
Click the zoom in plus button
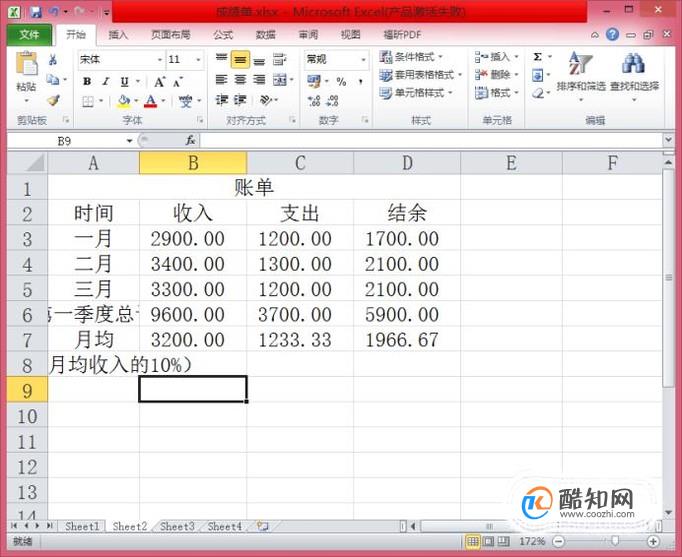click(653, 541)
